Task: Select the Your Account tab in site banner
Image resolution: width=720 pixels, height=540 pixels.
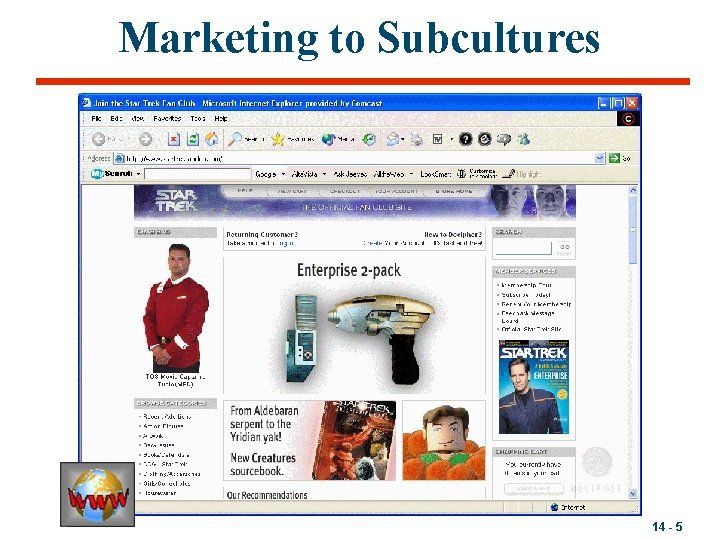Action: (397, 191)
